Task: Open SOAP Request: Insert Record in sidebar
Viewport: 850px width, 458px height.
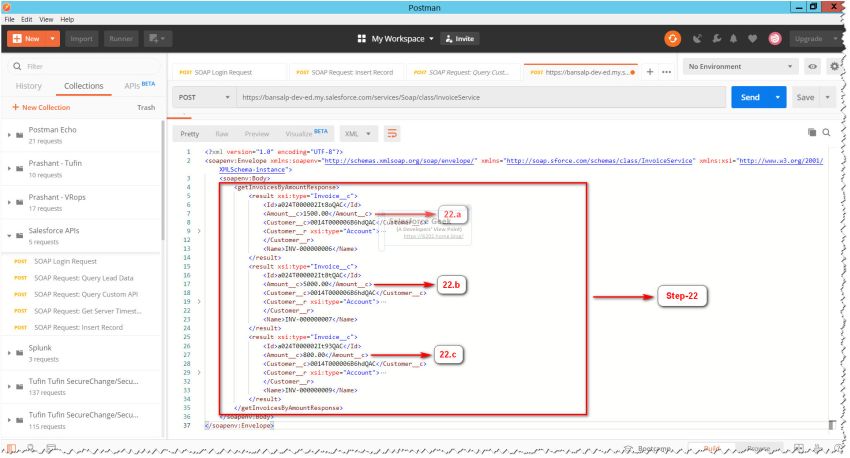Action: 81,327
